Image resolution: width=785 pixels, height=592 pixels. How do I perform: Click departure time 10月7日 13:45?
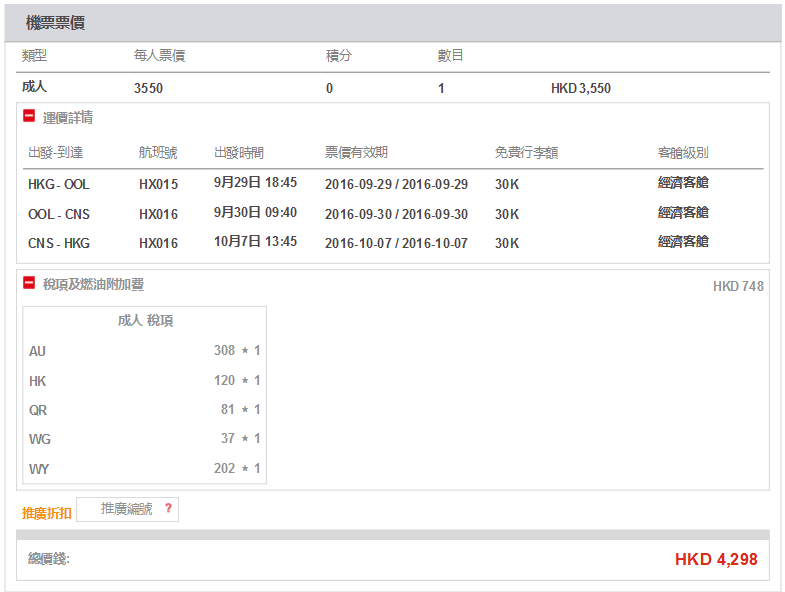coord(255,241)
